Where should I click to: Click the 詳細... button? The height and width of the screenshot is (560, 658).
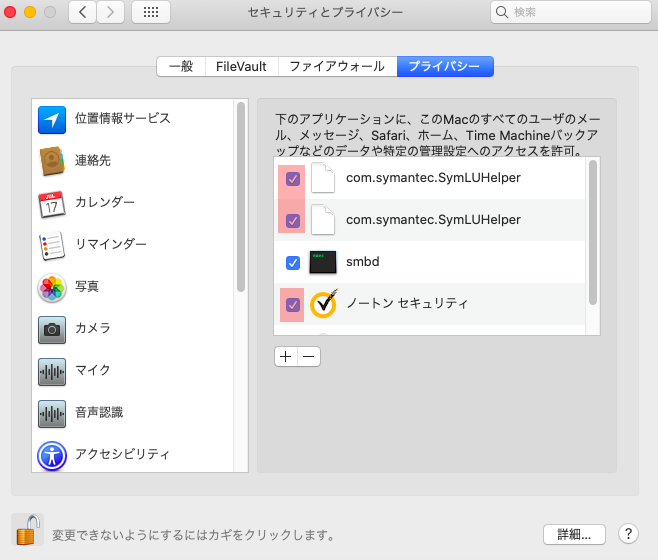pos(574,534)
